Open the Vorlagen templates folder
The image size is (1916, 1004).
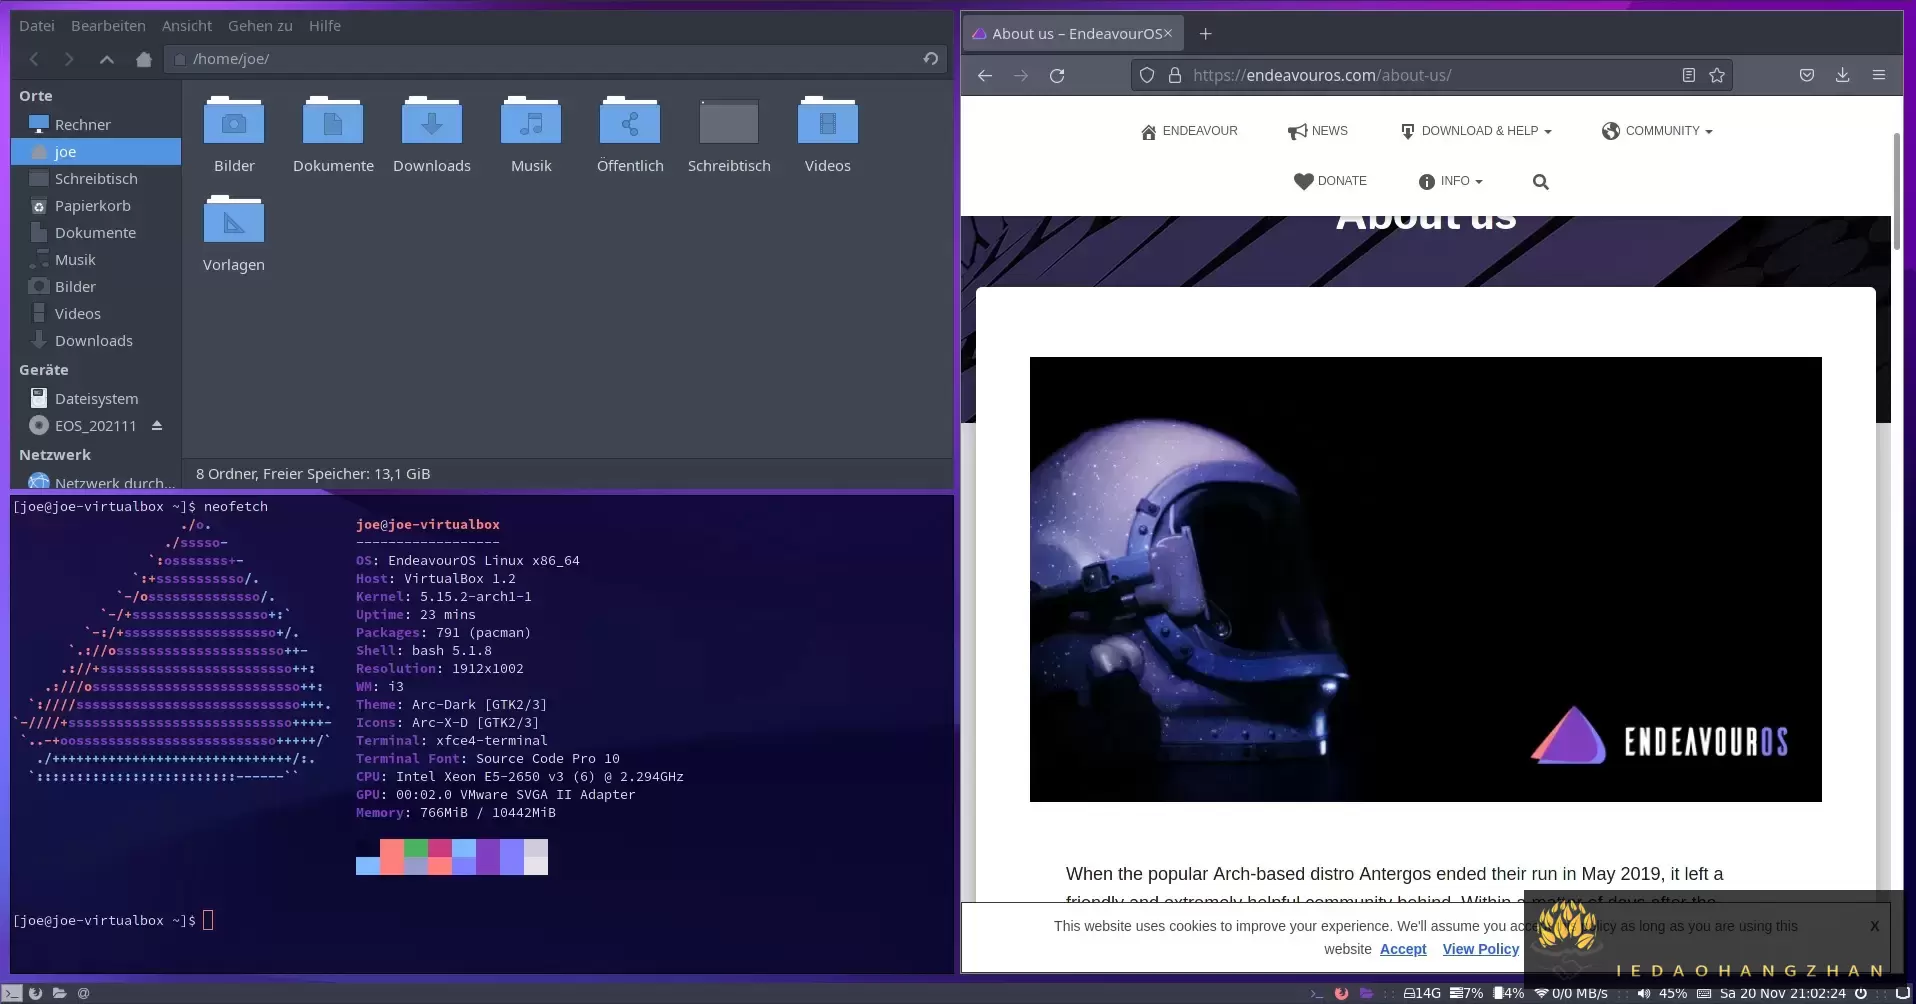point(234,221)
